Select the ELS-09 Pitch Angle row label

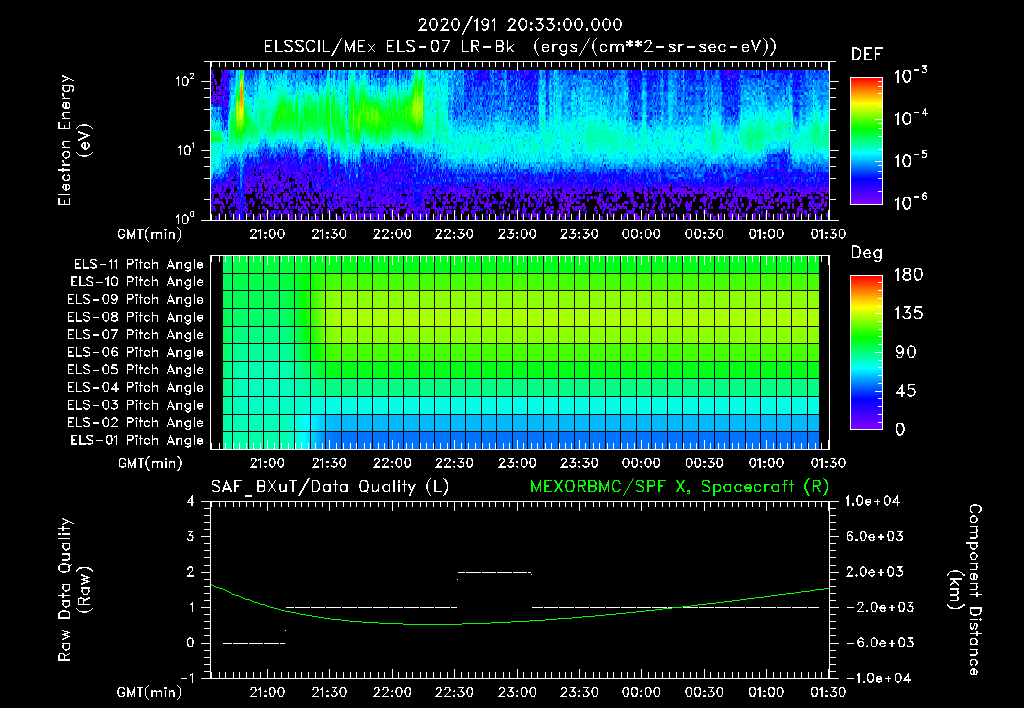point(136,300)
